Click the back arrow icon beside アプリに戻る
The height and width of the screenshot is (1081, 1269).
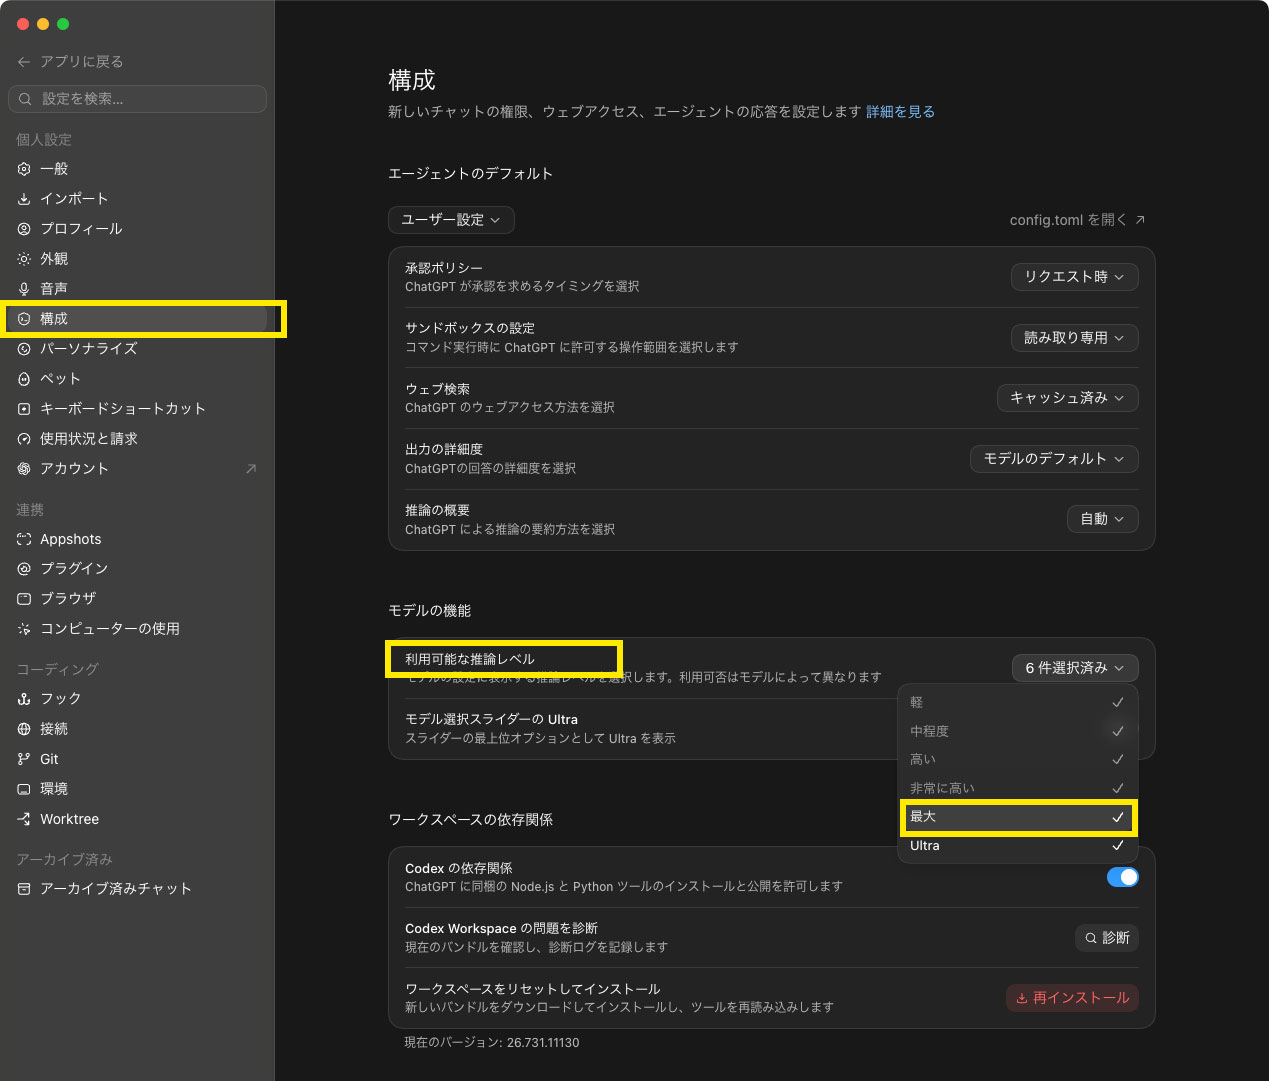(x=24, y=62)
